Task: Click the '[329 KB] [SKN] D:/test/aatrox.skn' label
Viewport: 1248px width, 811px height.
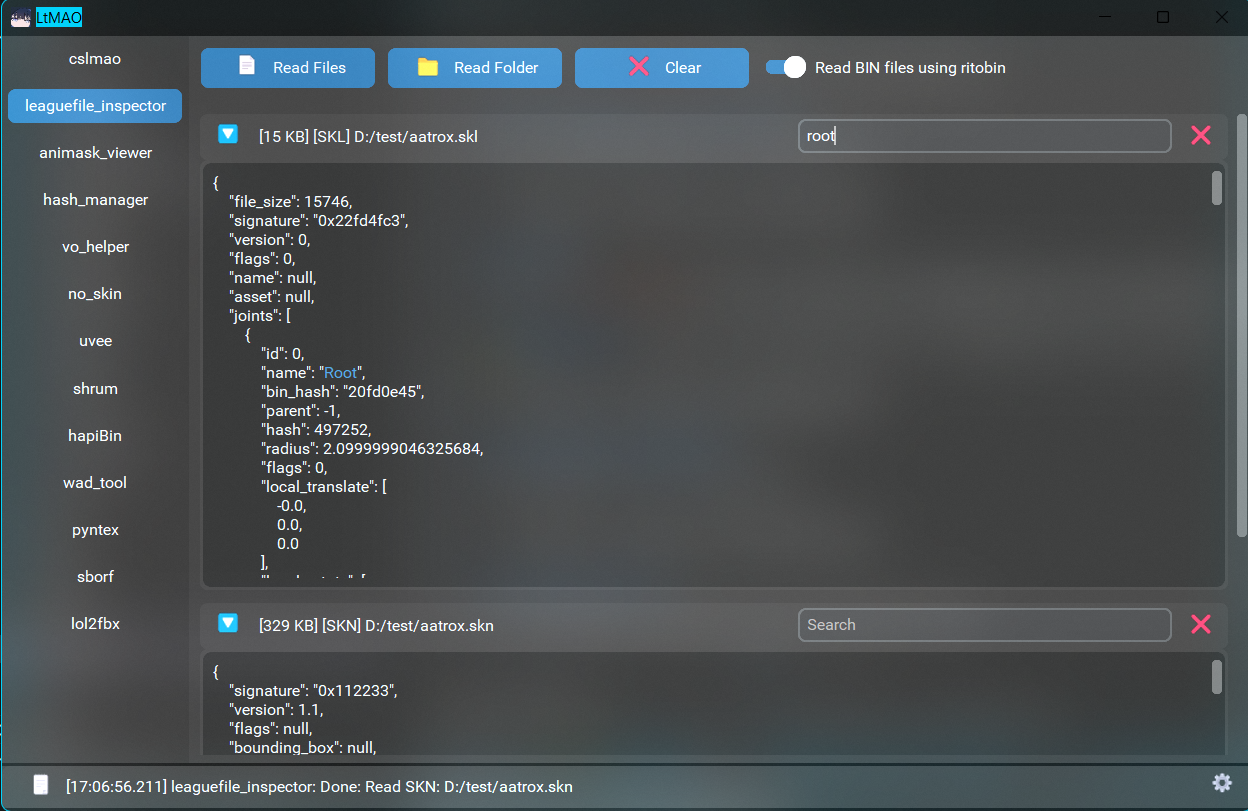Action: (376, 625)
